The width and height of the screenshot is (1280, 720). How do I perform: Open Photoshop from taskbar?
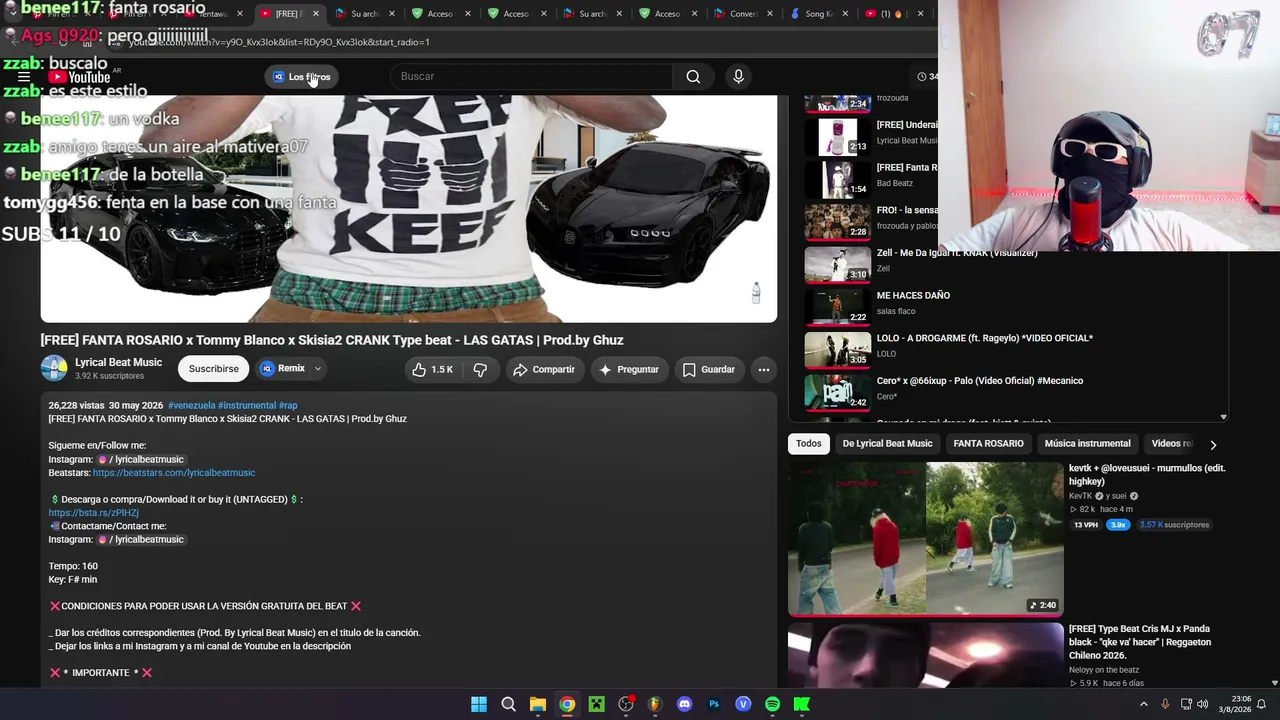[x=714, y=704]
